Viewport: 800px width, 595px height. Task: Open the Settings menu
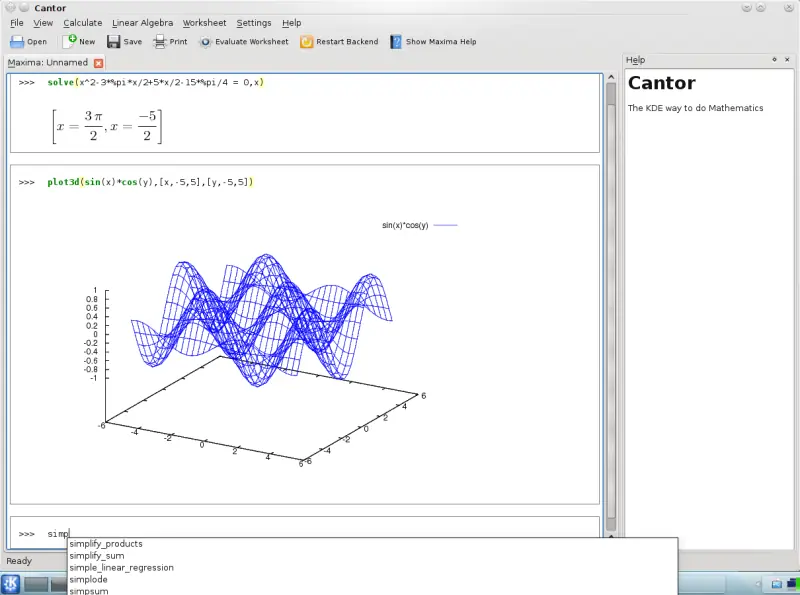(254, 23)
